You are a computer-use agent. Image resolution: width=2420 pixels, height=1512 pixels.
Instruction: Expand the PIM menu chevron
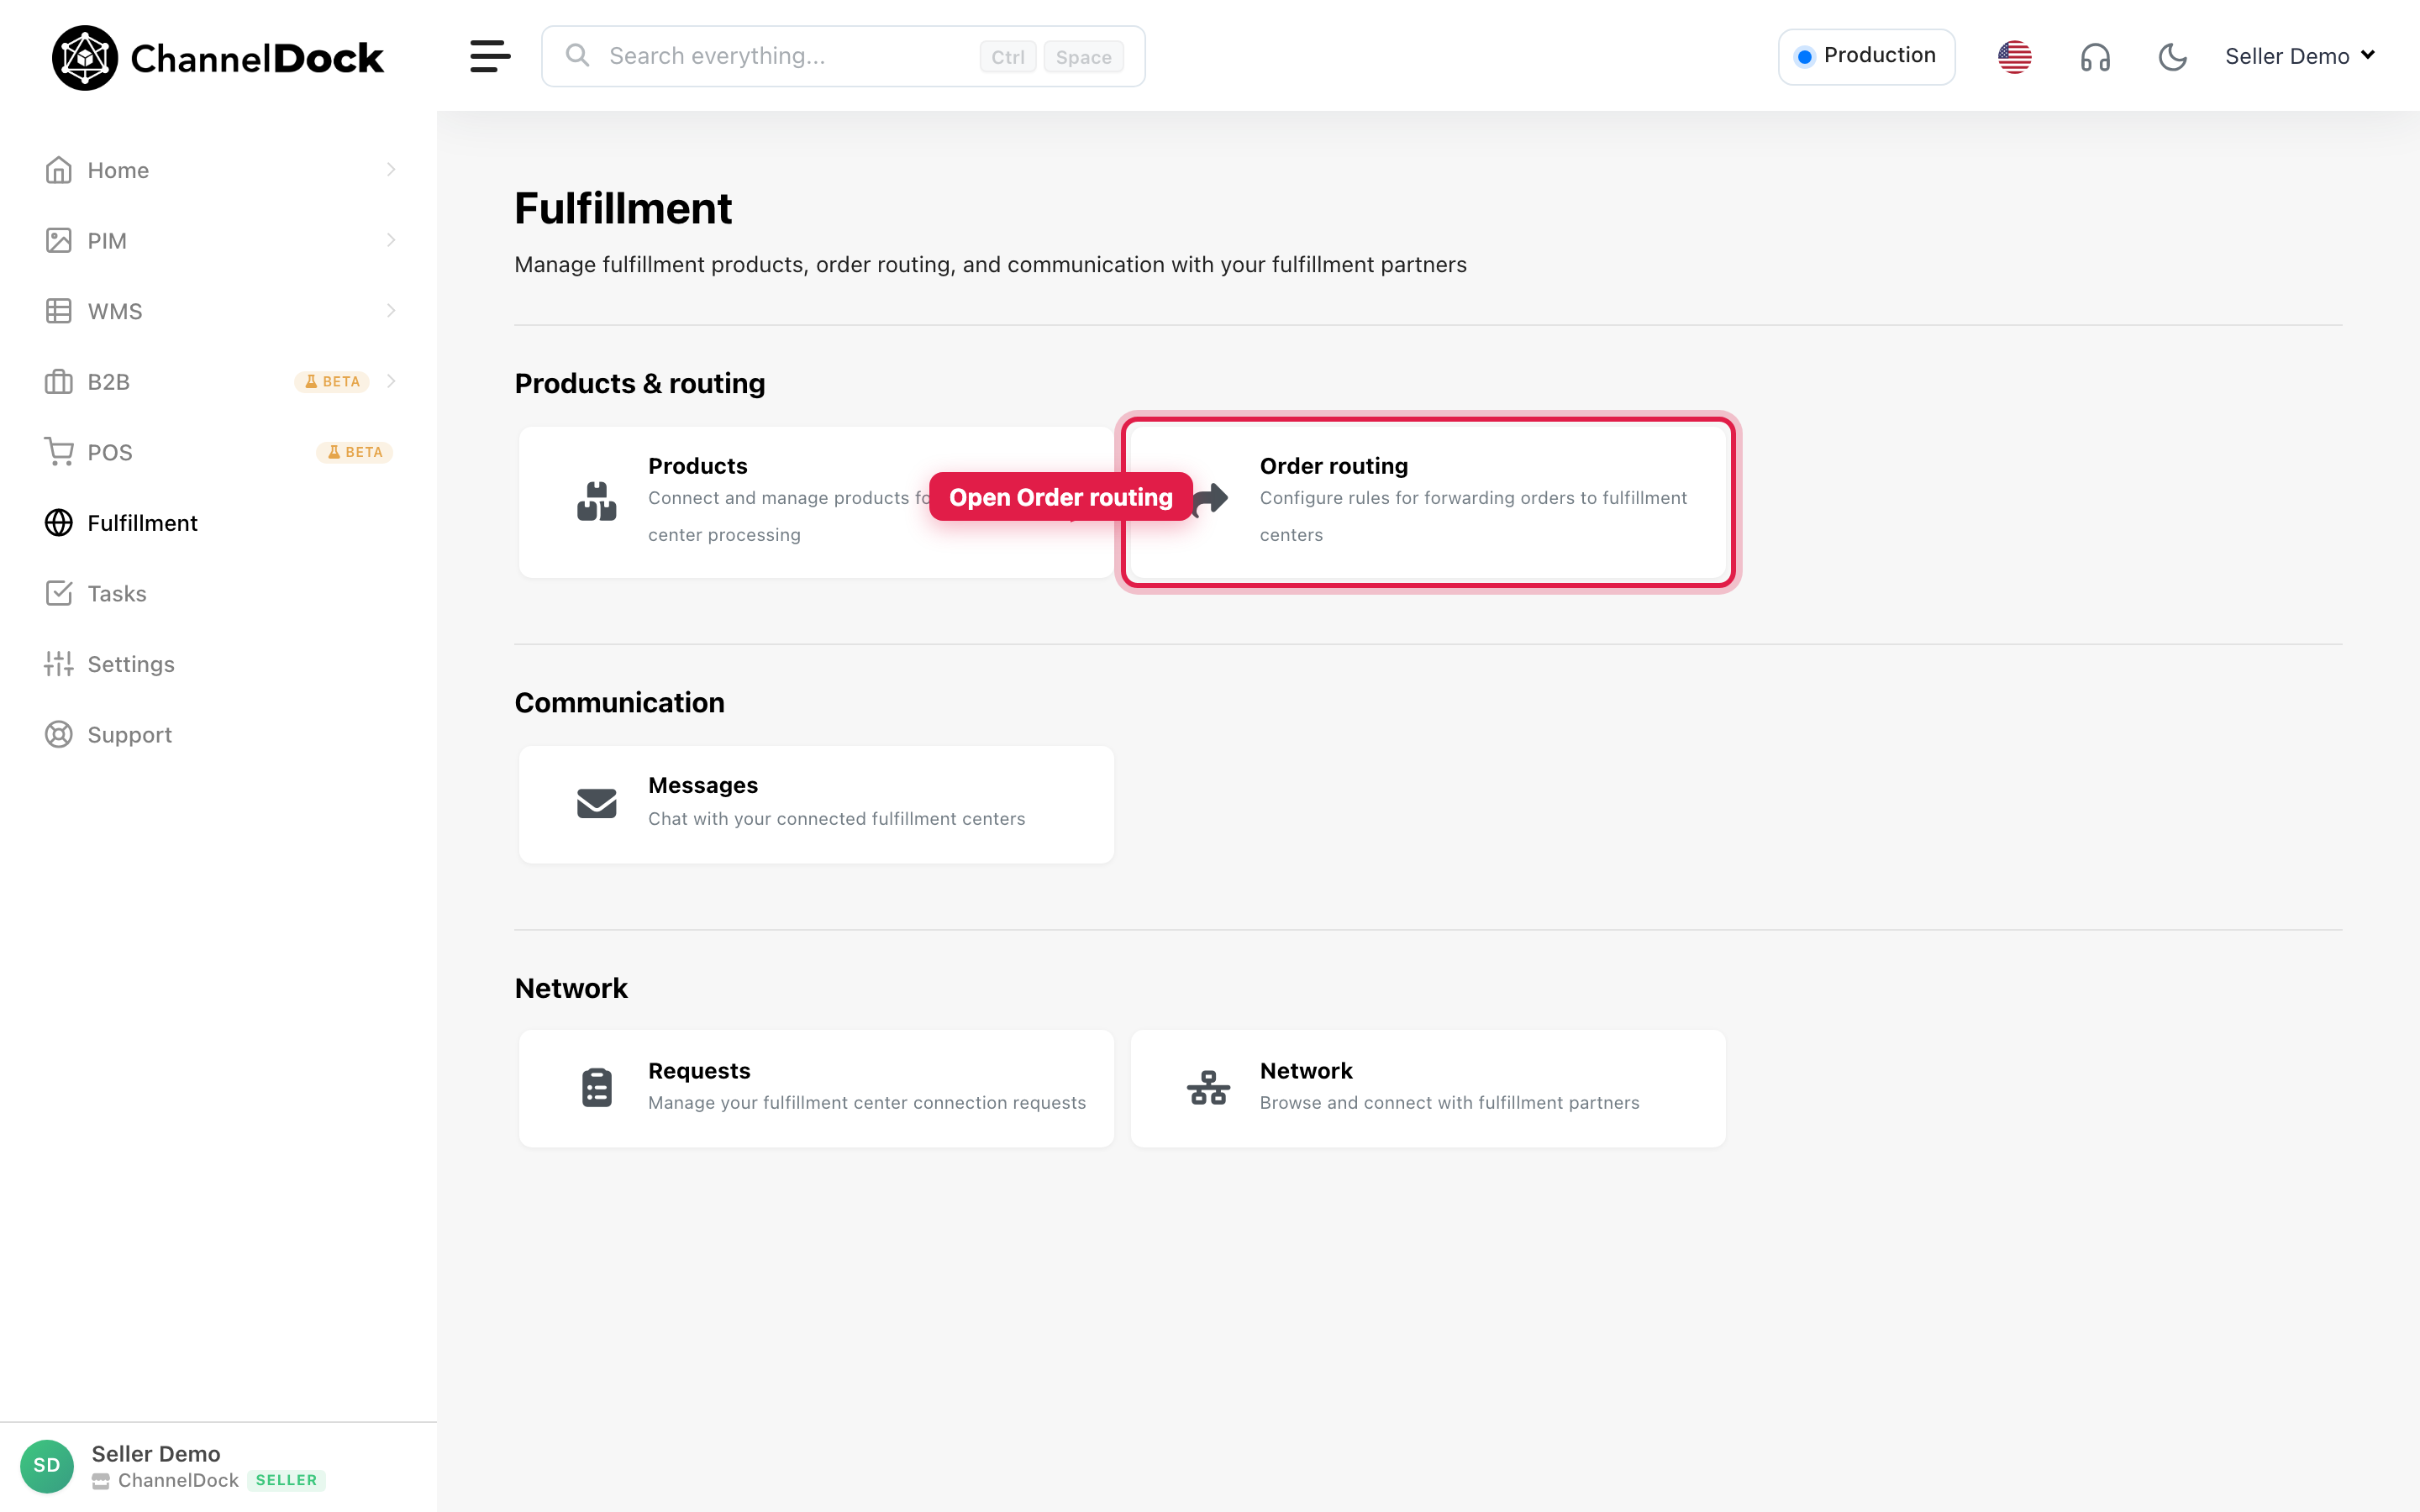tap(391, 240)
